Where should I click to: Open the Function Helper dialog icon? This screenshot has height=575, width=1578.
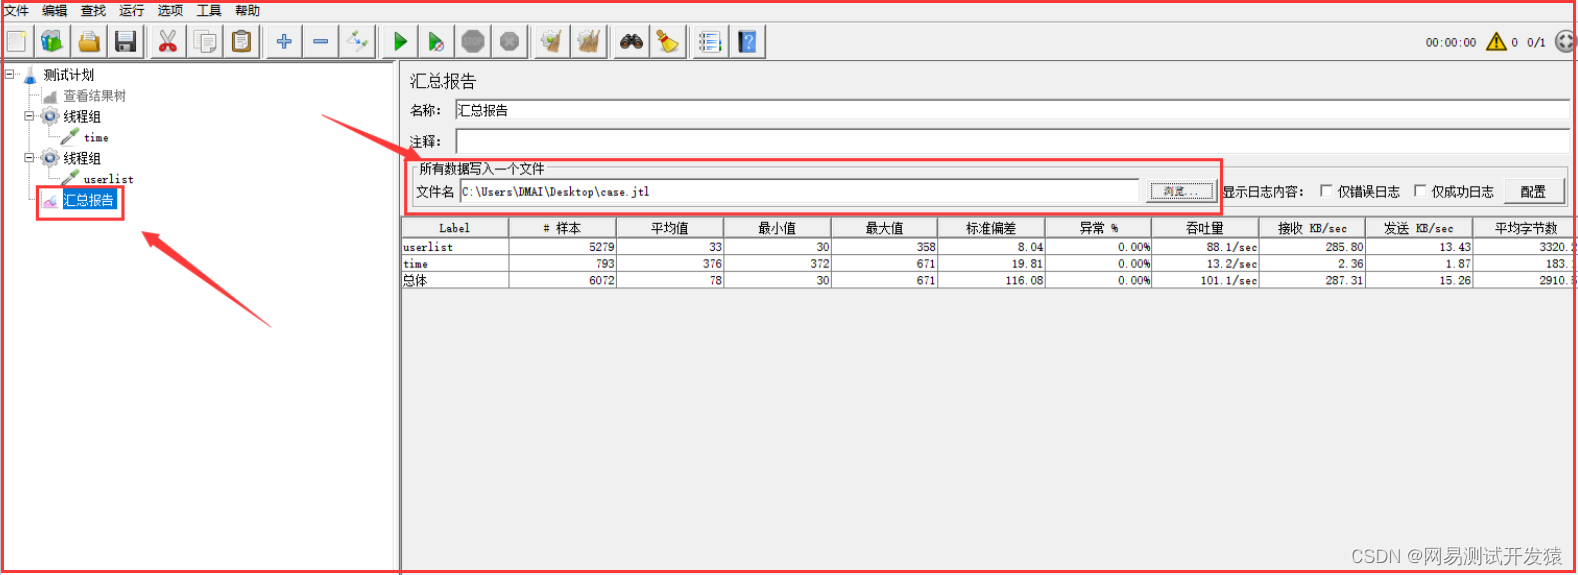click(x=710, y=42)
